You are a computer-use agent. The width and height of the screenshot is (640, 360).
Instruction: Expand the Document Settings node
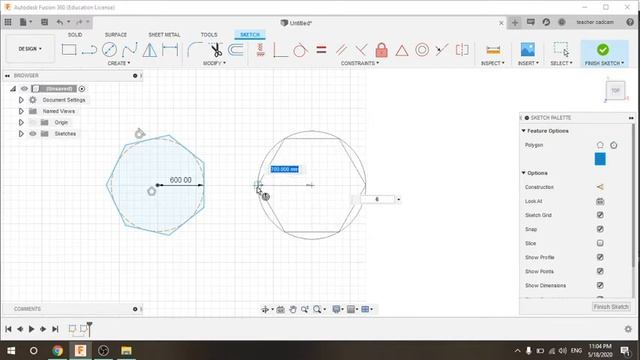tap(21, 100)
